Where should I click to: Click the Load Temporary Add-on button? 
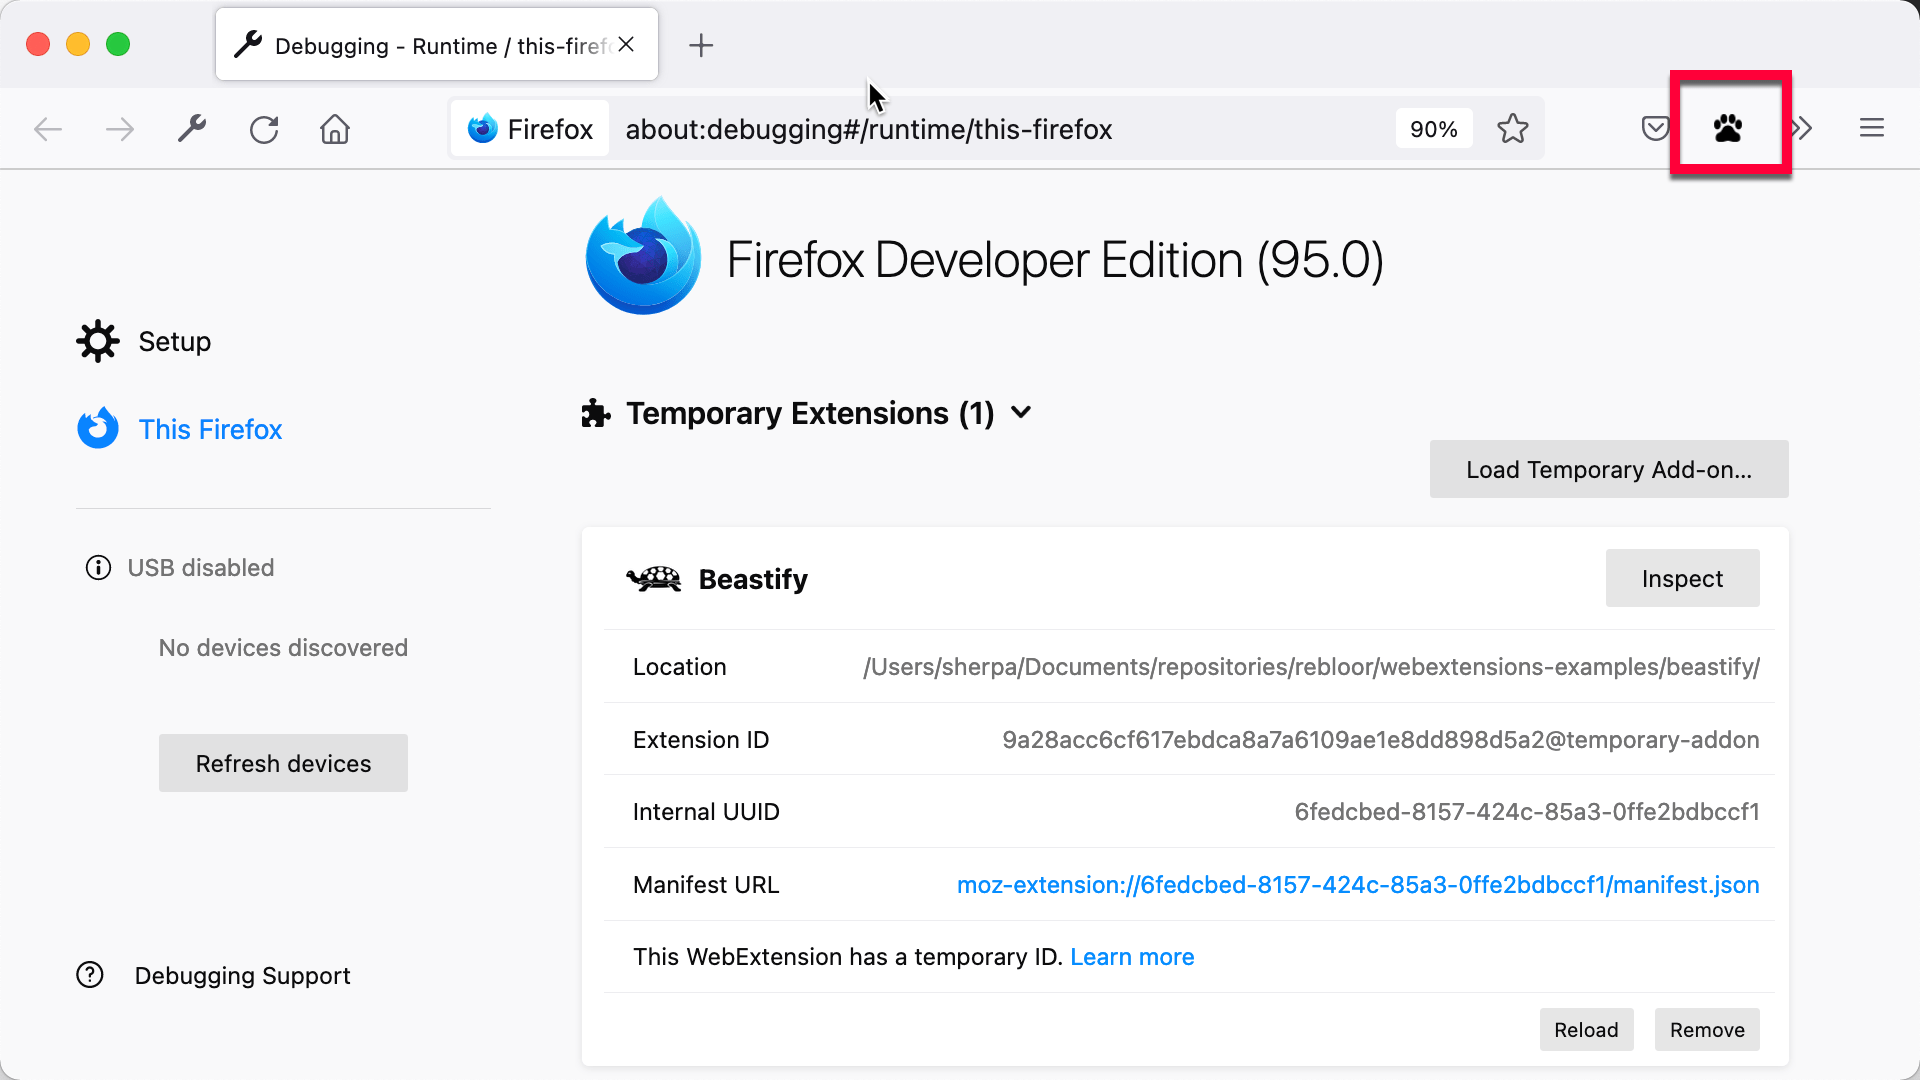[1609, 469]
